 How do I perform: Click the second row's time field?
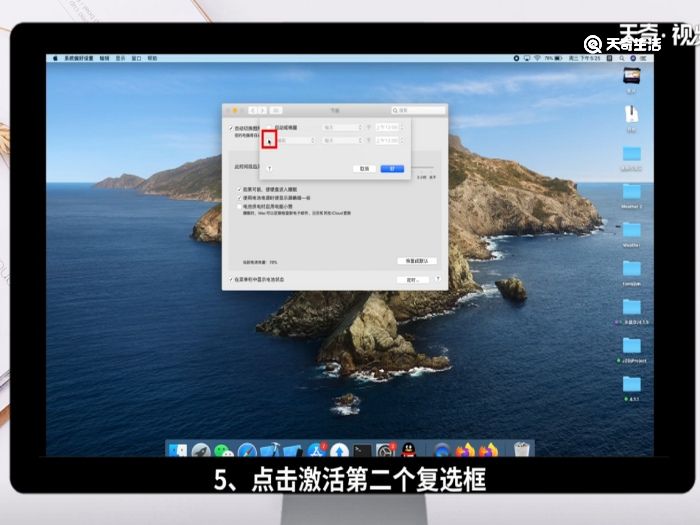click(x=386, y=140)
